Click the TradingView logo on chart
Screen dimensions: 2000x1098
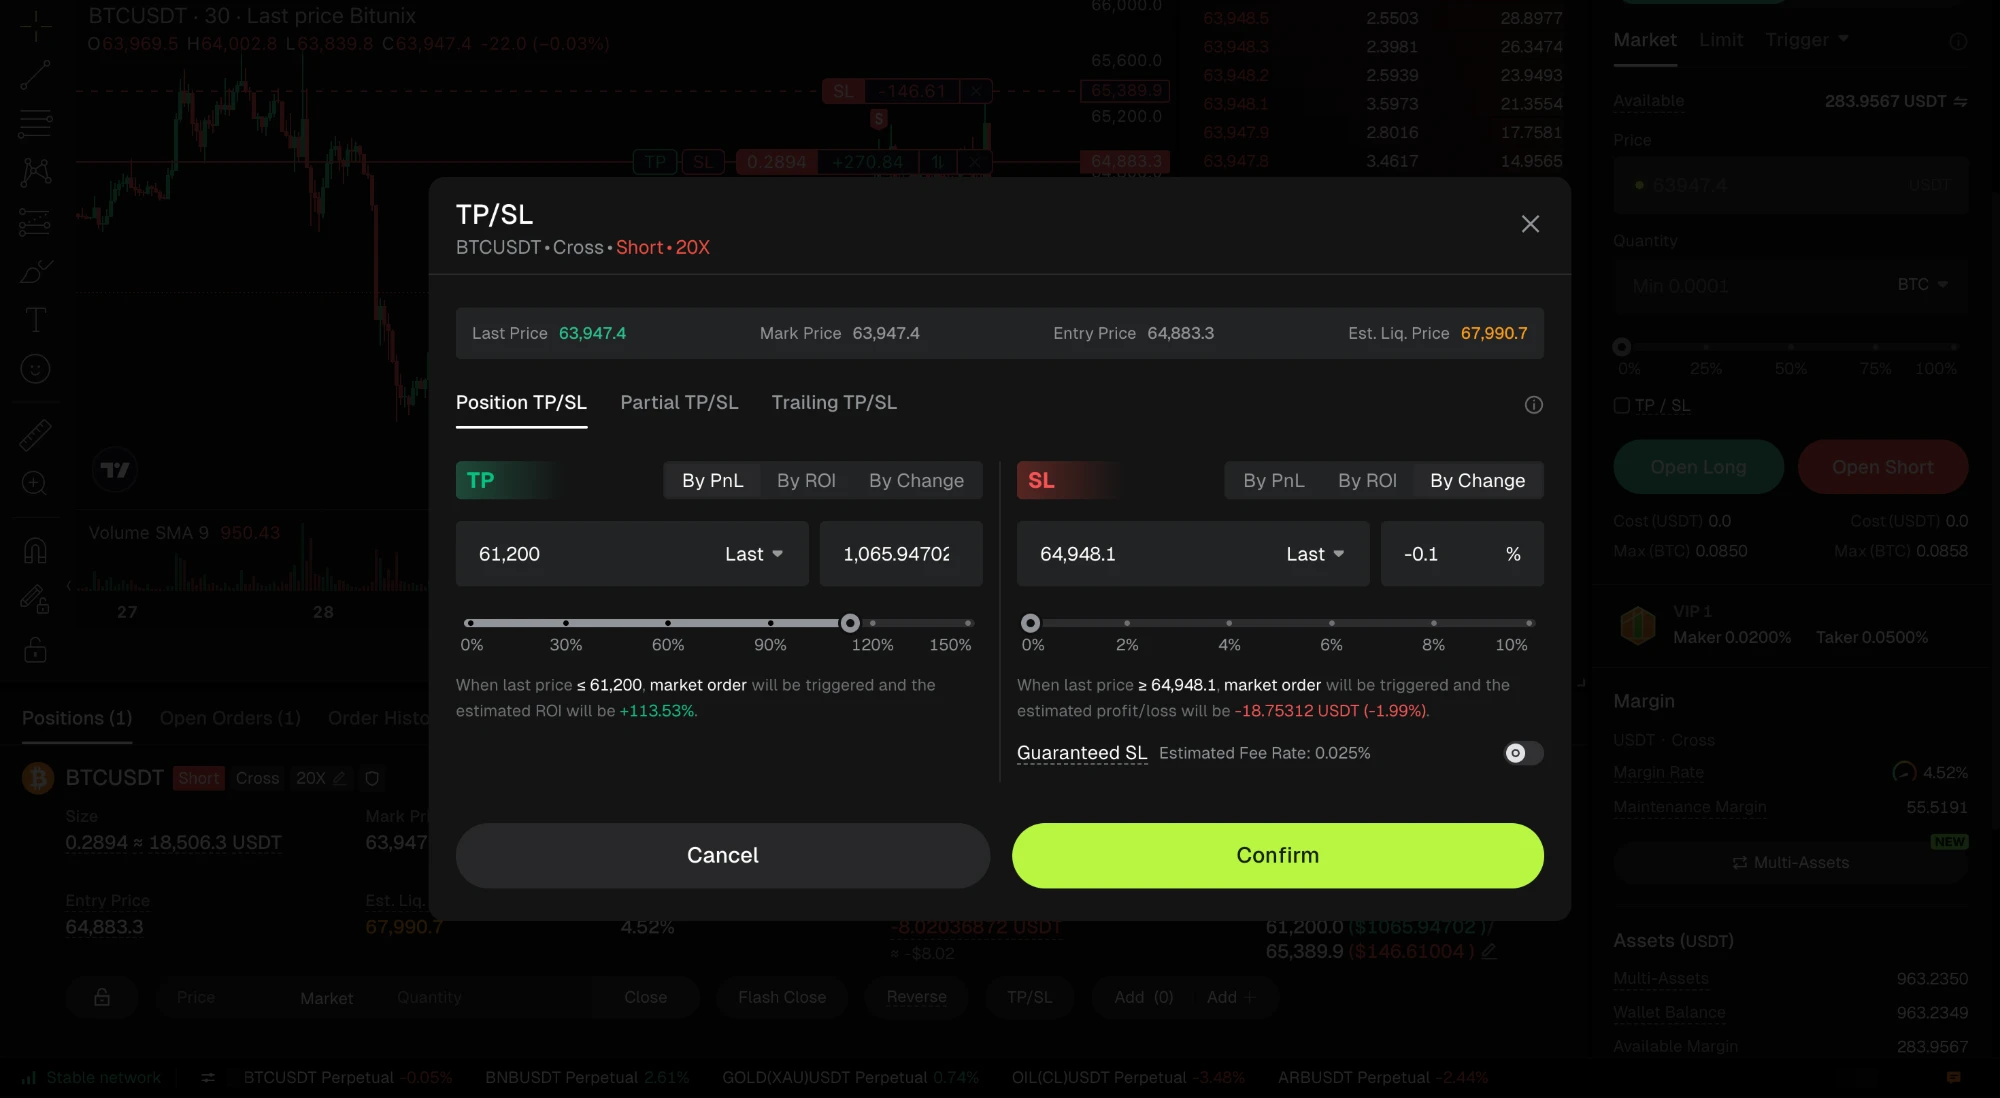tap(115, 470)
